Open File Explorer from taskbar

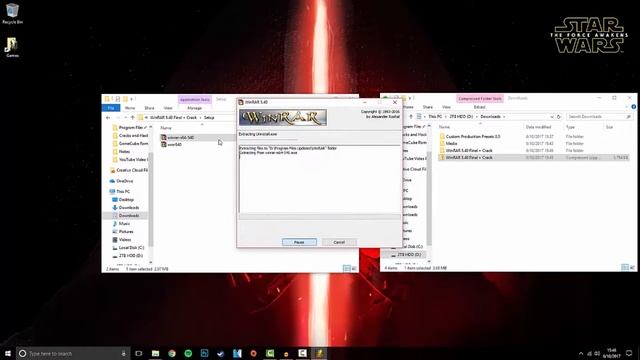[x=156, y=353]
